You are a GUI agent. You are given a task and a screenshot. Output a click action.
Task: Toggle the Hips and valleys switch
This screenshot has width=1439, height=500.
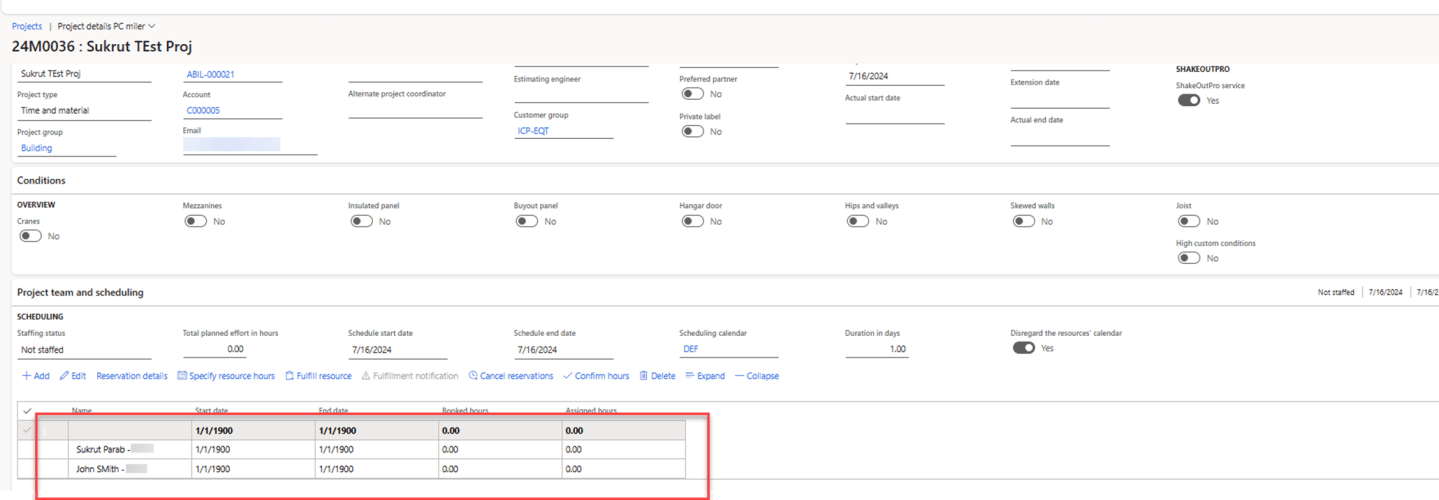858,221
